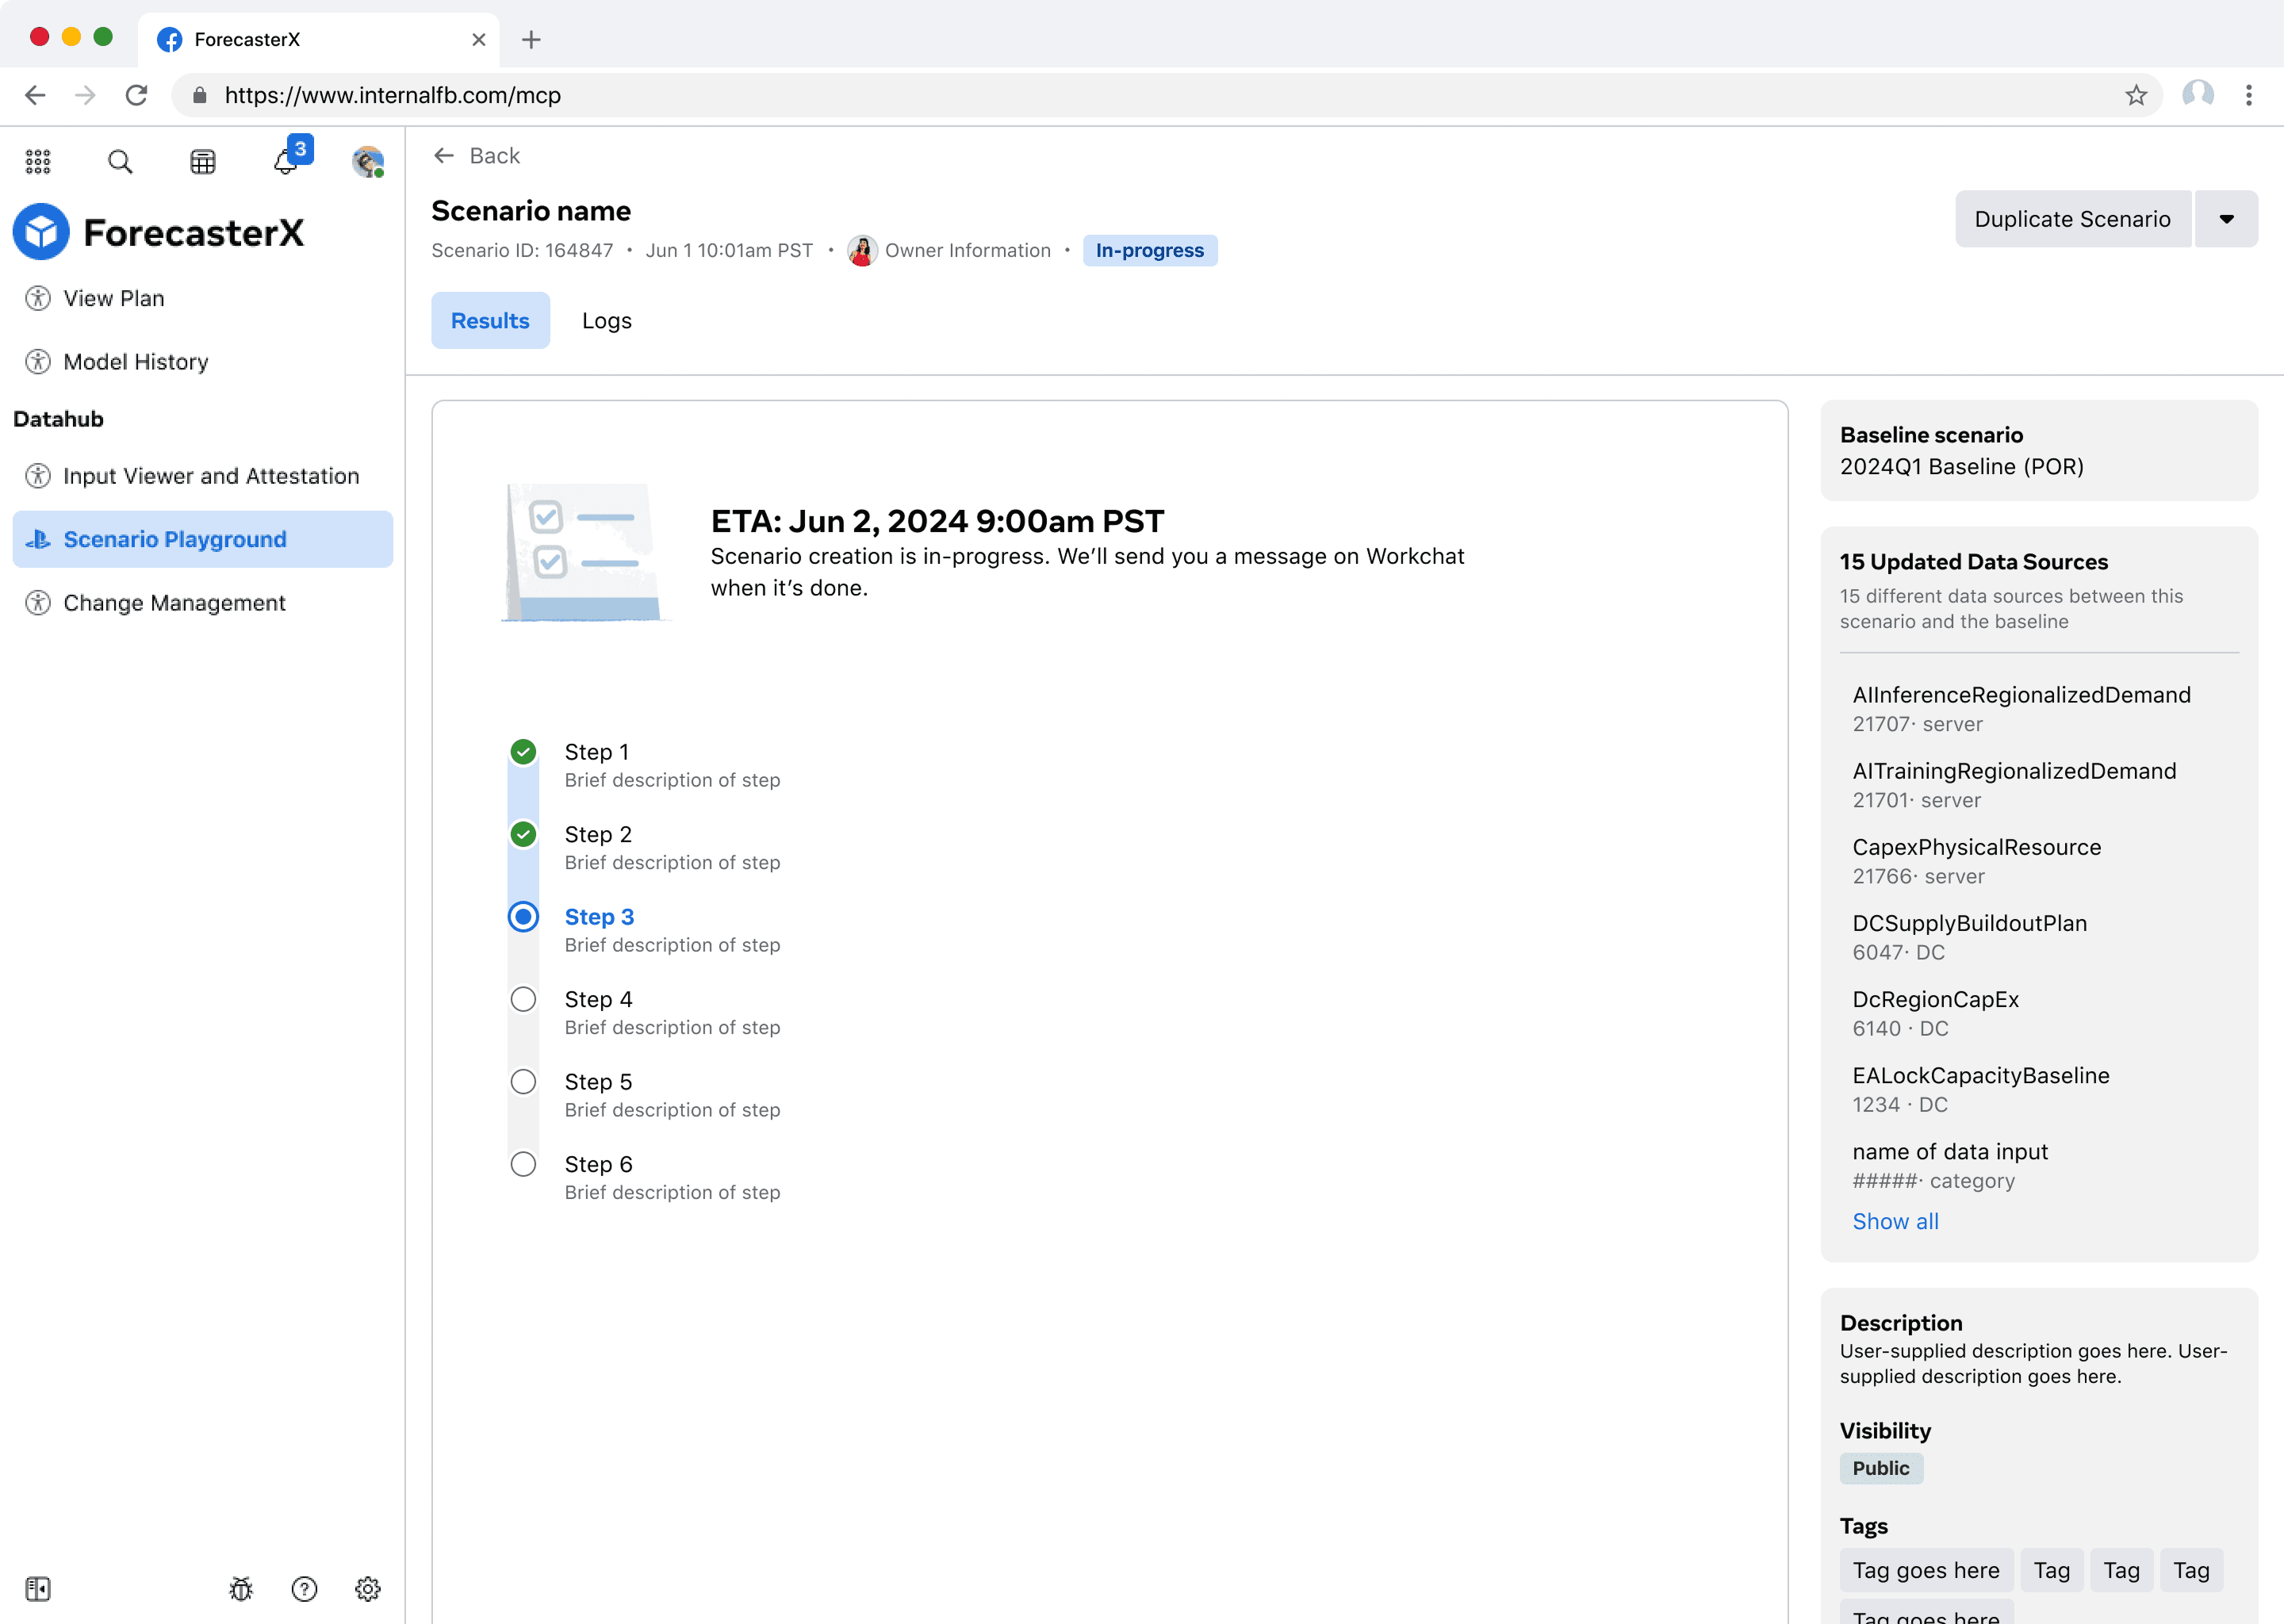2284x1624 pixels.
Task: Click the back arrow icon next to Back
Action: pos(444,155)
